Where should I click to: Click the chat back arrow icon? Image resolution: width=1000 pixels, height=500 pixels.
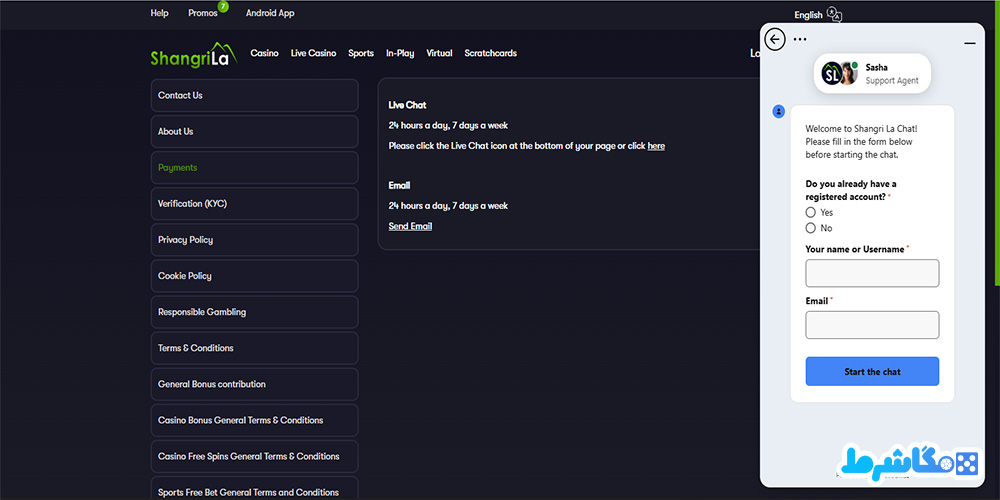tap(774, 40)
